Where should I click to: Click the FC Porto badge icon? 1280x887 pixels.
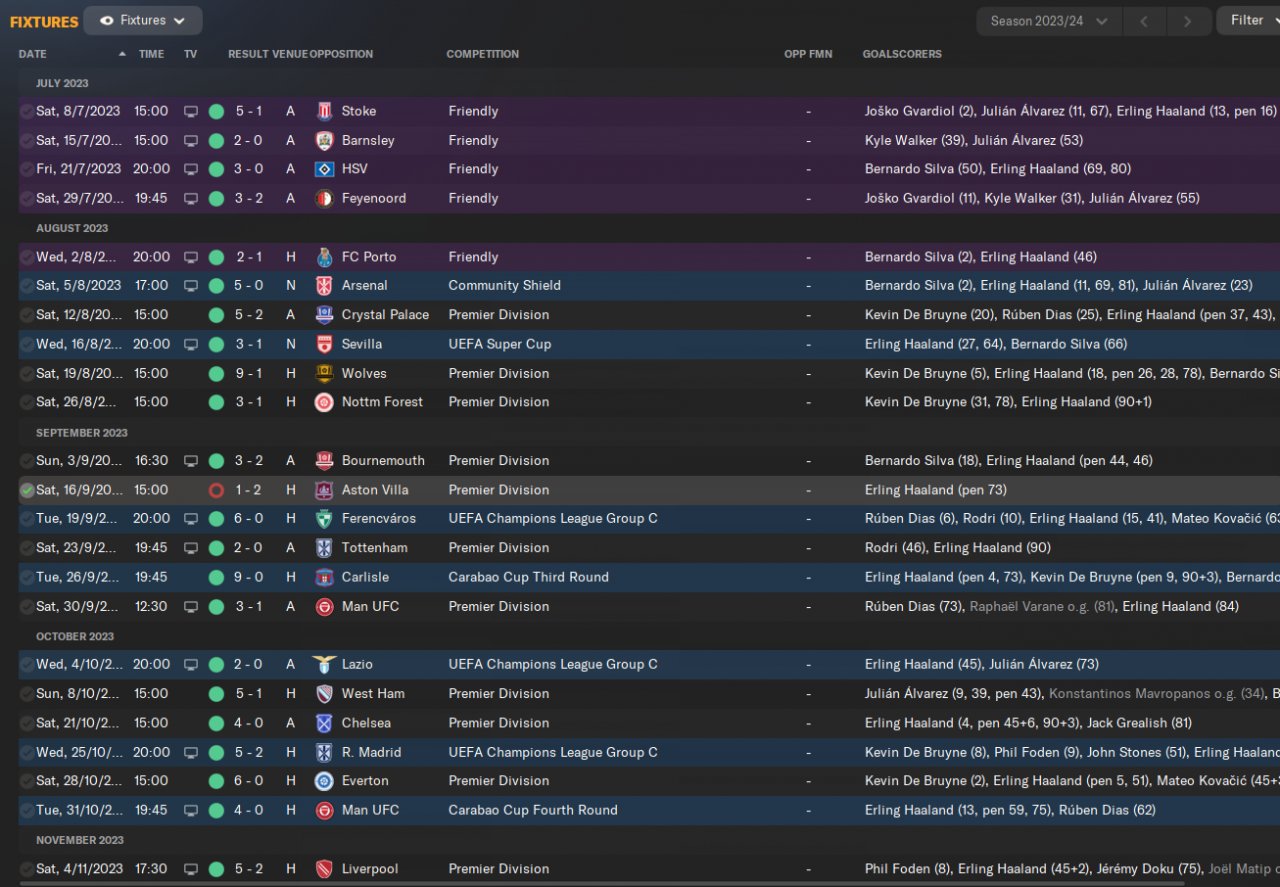324,257
